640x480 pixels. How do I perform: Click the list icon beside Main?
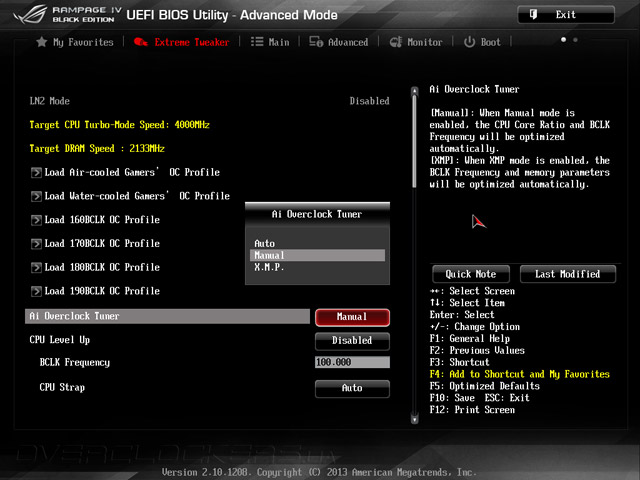point(257,42)
